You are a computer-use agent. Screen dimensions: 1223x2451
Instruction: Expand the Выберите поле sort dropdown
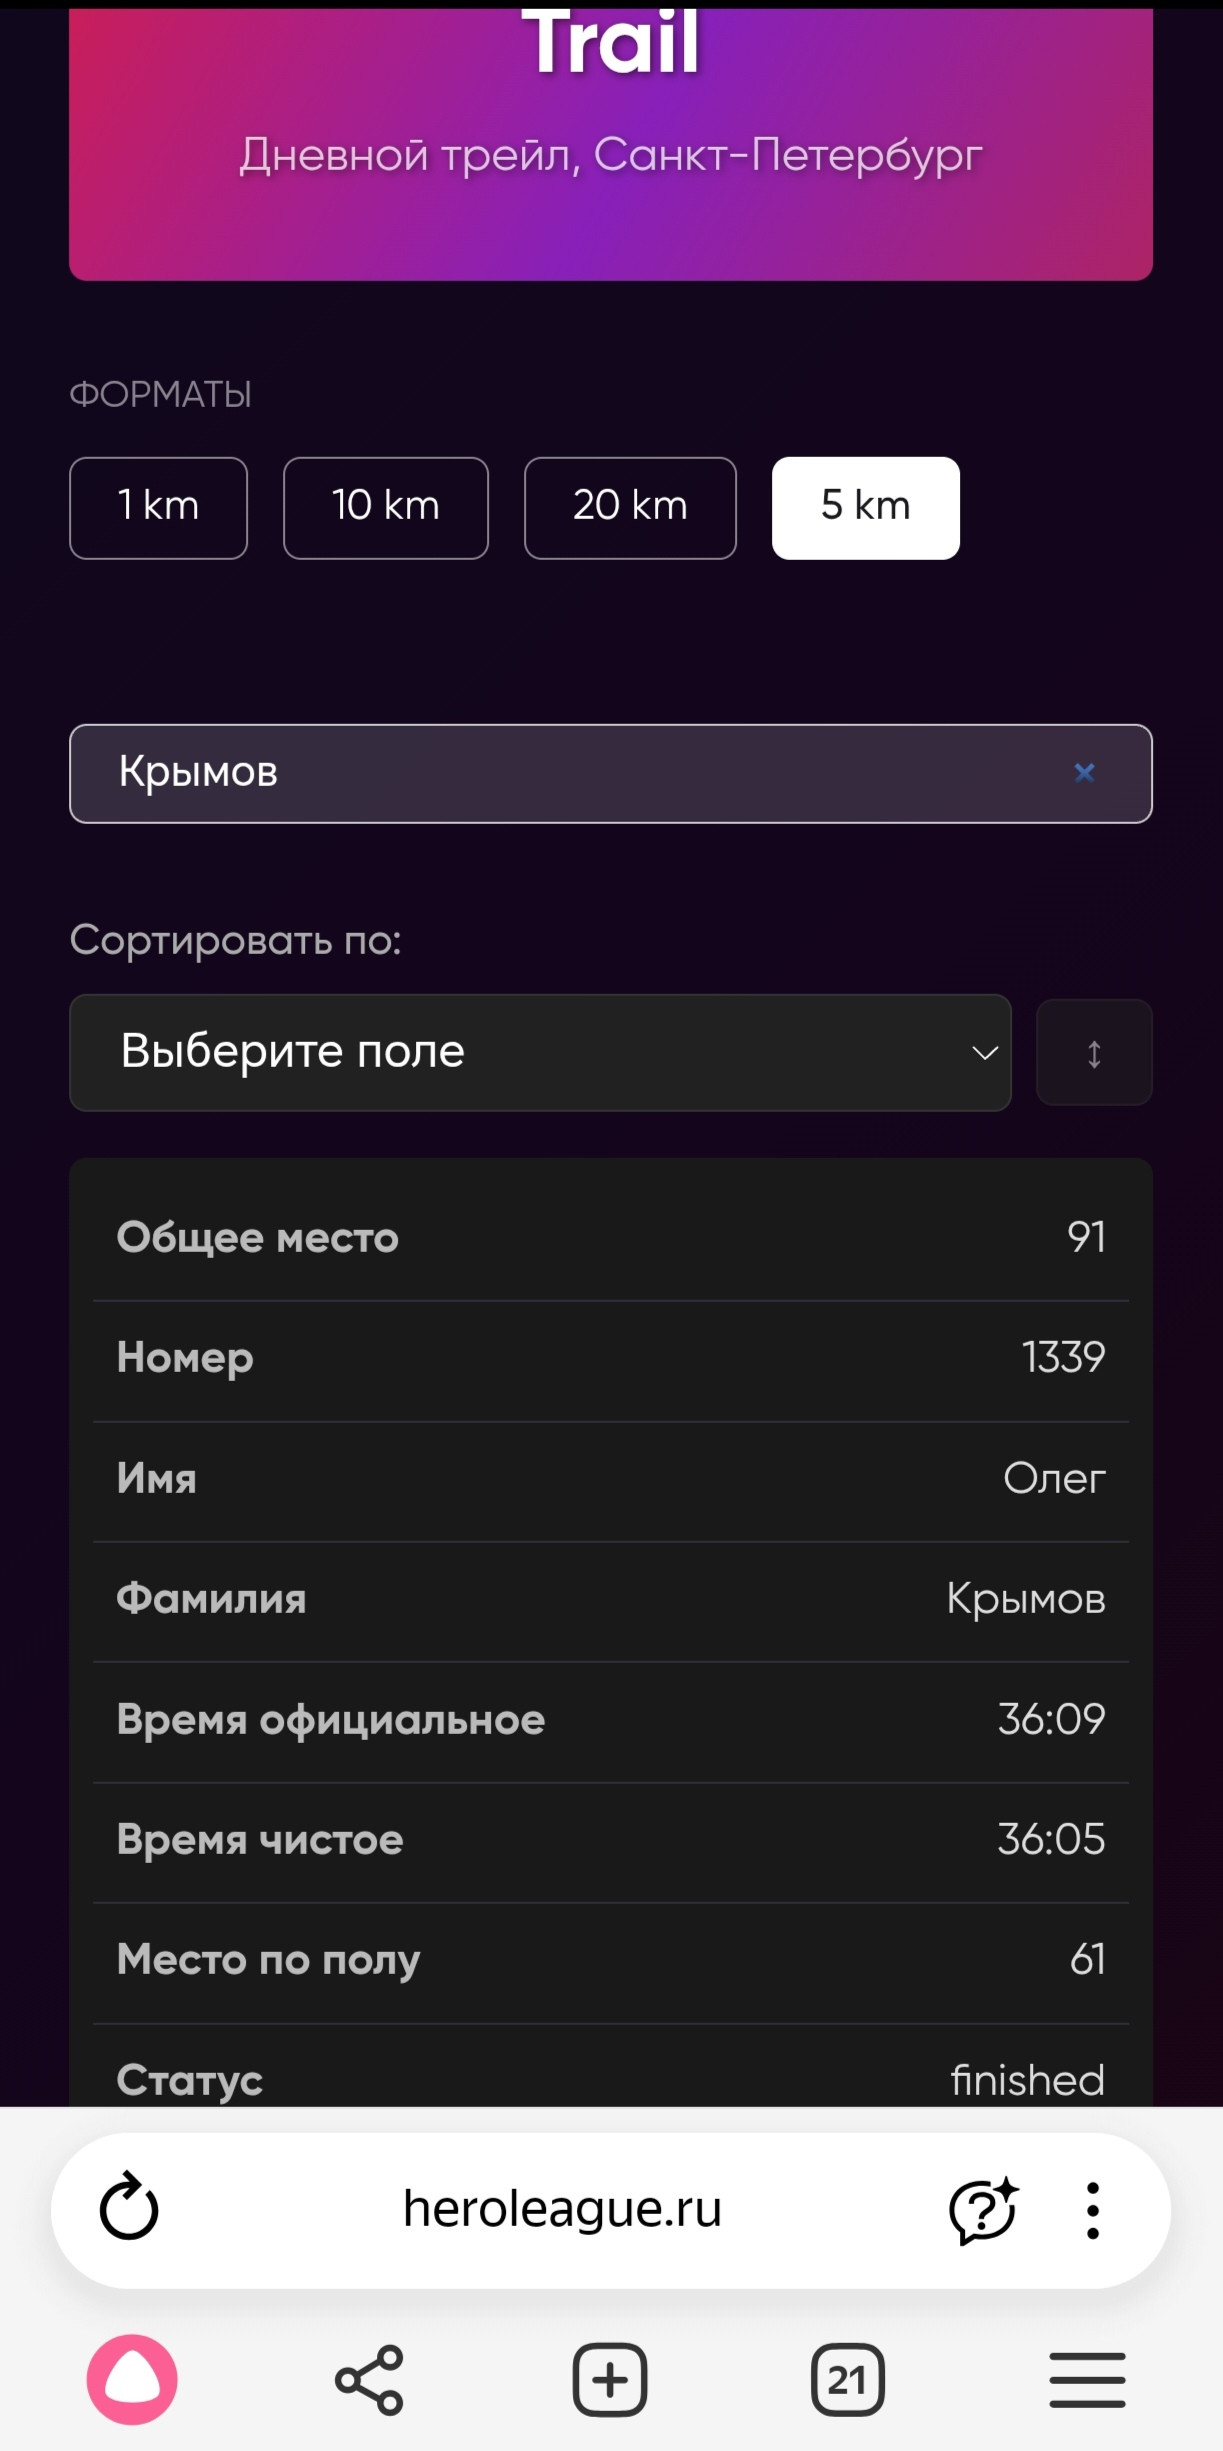(x=540, y=1052)
